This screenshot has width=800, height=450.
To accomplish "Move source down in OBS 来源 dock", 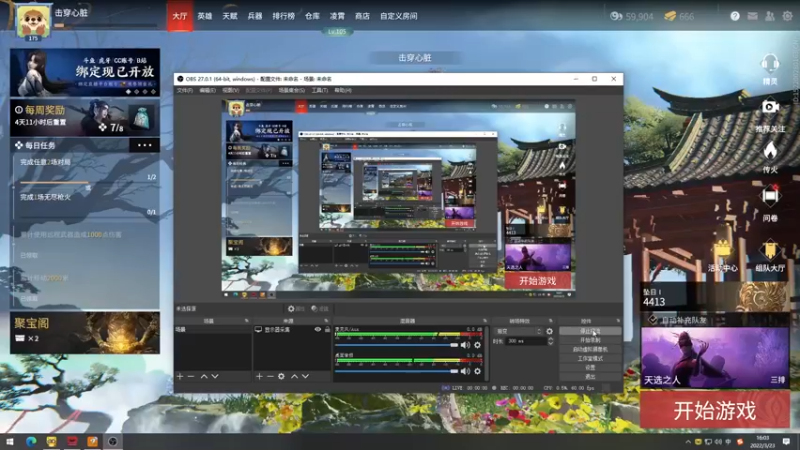I will 305,377.
